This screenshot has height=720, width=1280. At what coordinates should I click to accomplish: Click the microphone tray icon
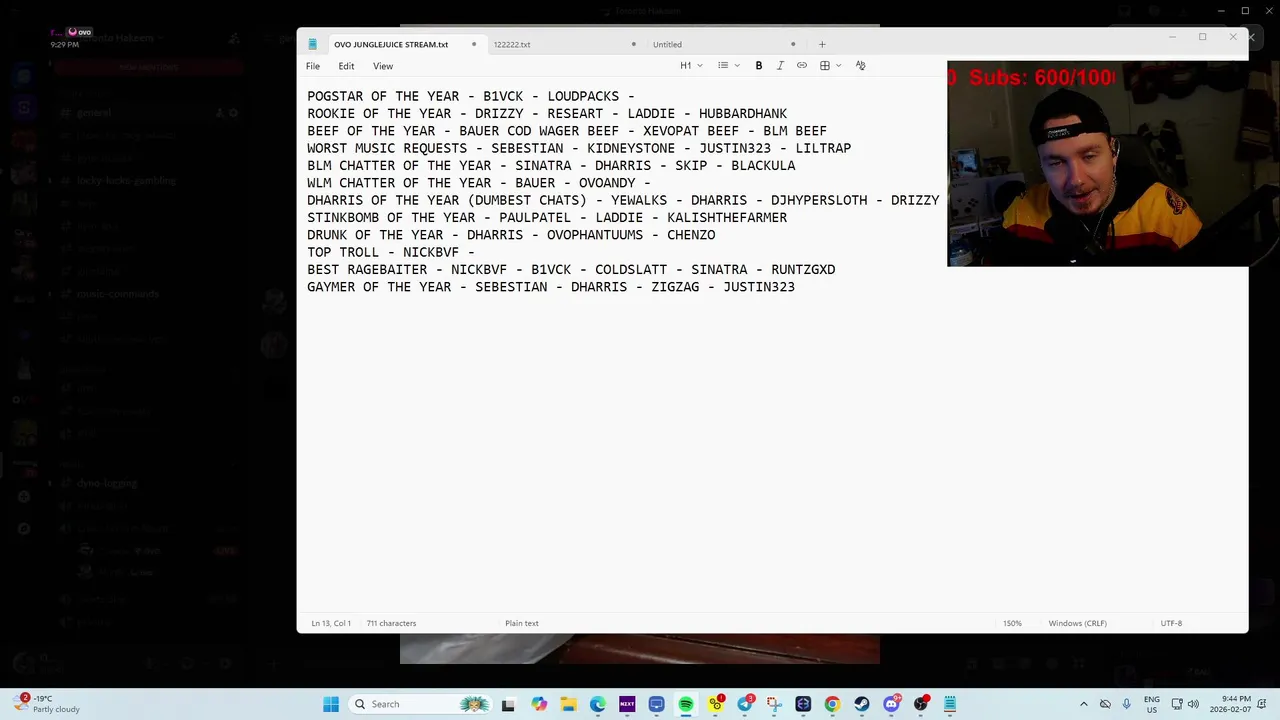[x=1127, y=704]
